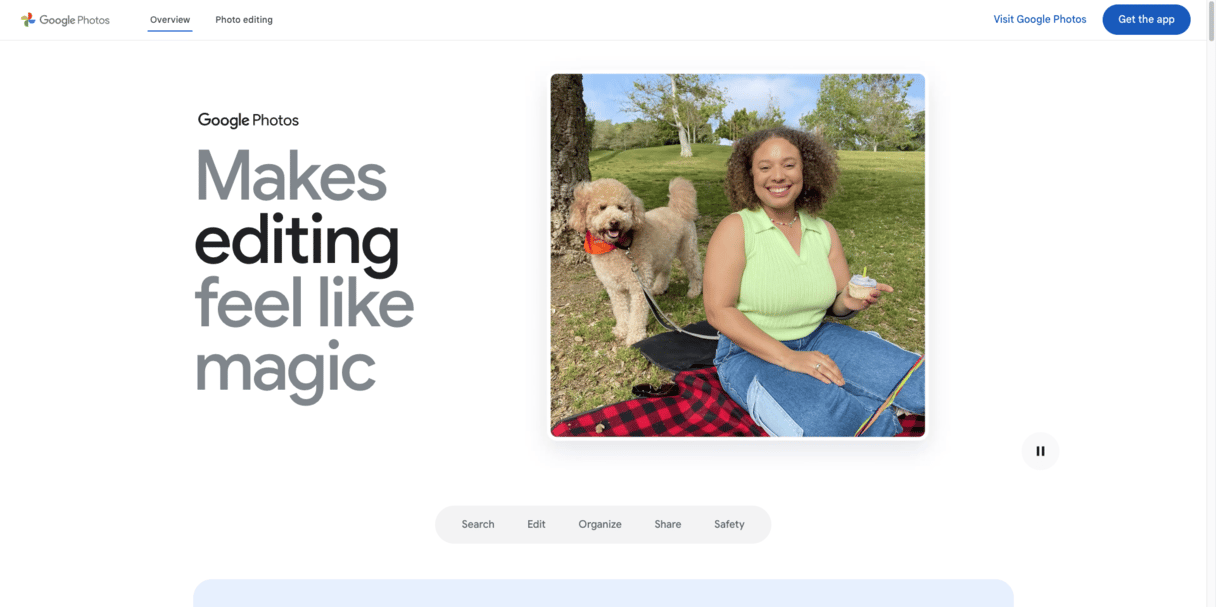This screenshot has width=1216, height=607.
Task: Follow the Visit Google Photos link
Action: tap(1039, 20)
